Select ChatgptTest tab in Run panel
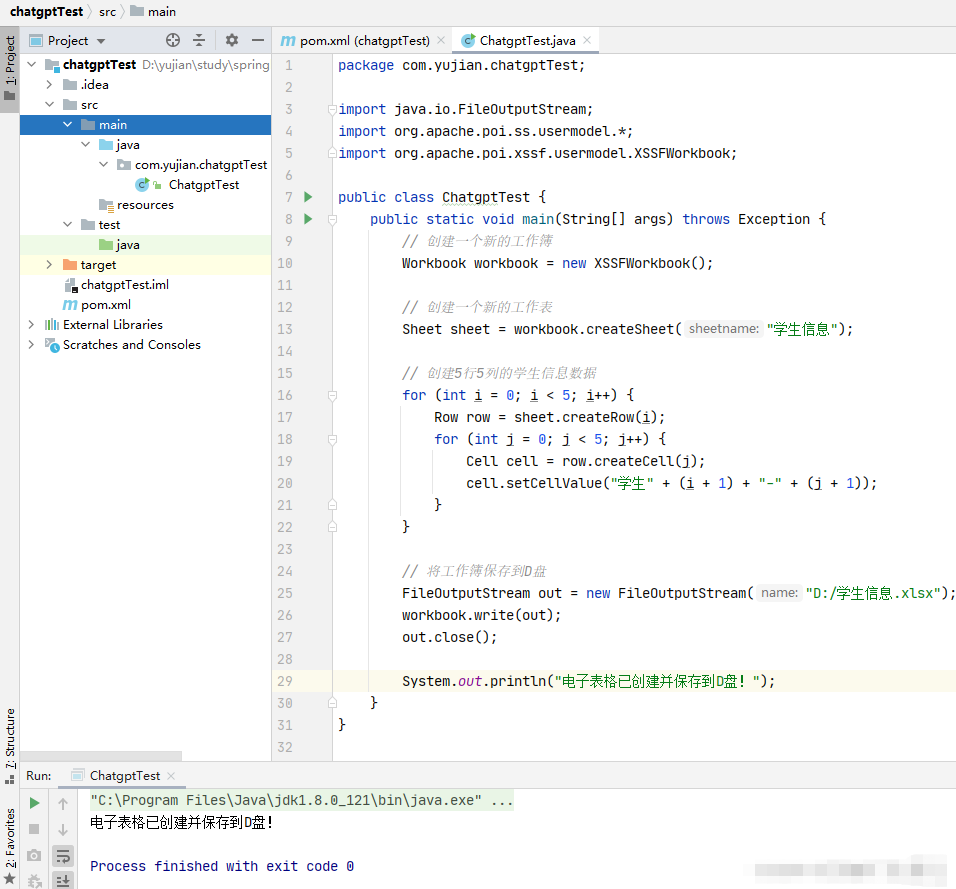Viewport: 956px width, 889px height. 124,776
